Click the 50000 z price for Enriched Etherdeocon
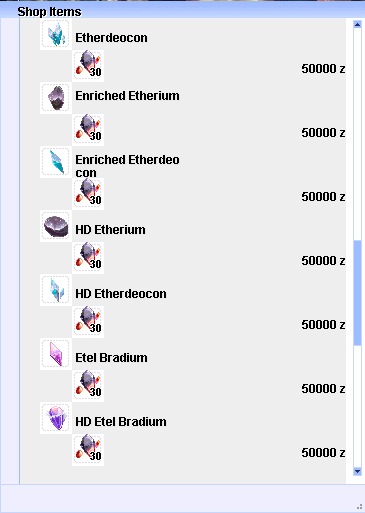 323,197
